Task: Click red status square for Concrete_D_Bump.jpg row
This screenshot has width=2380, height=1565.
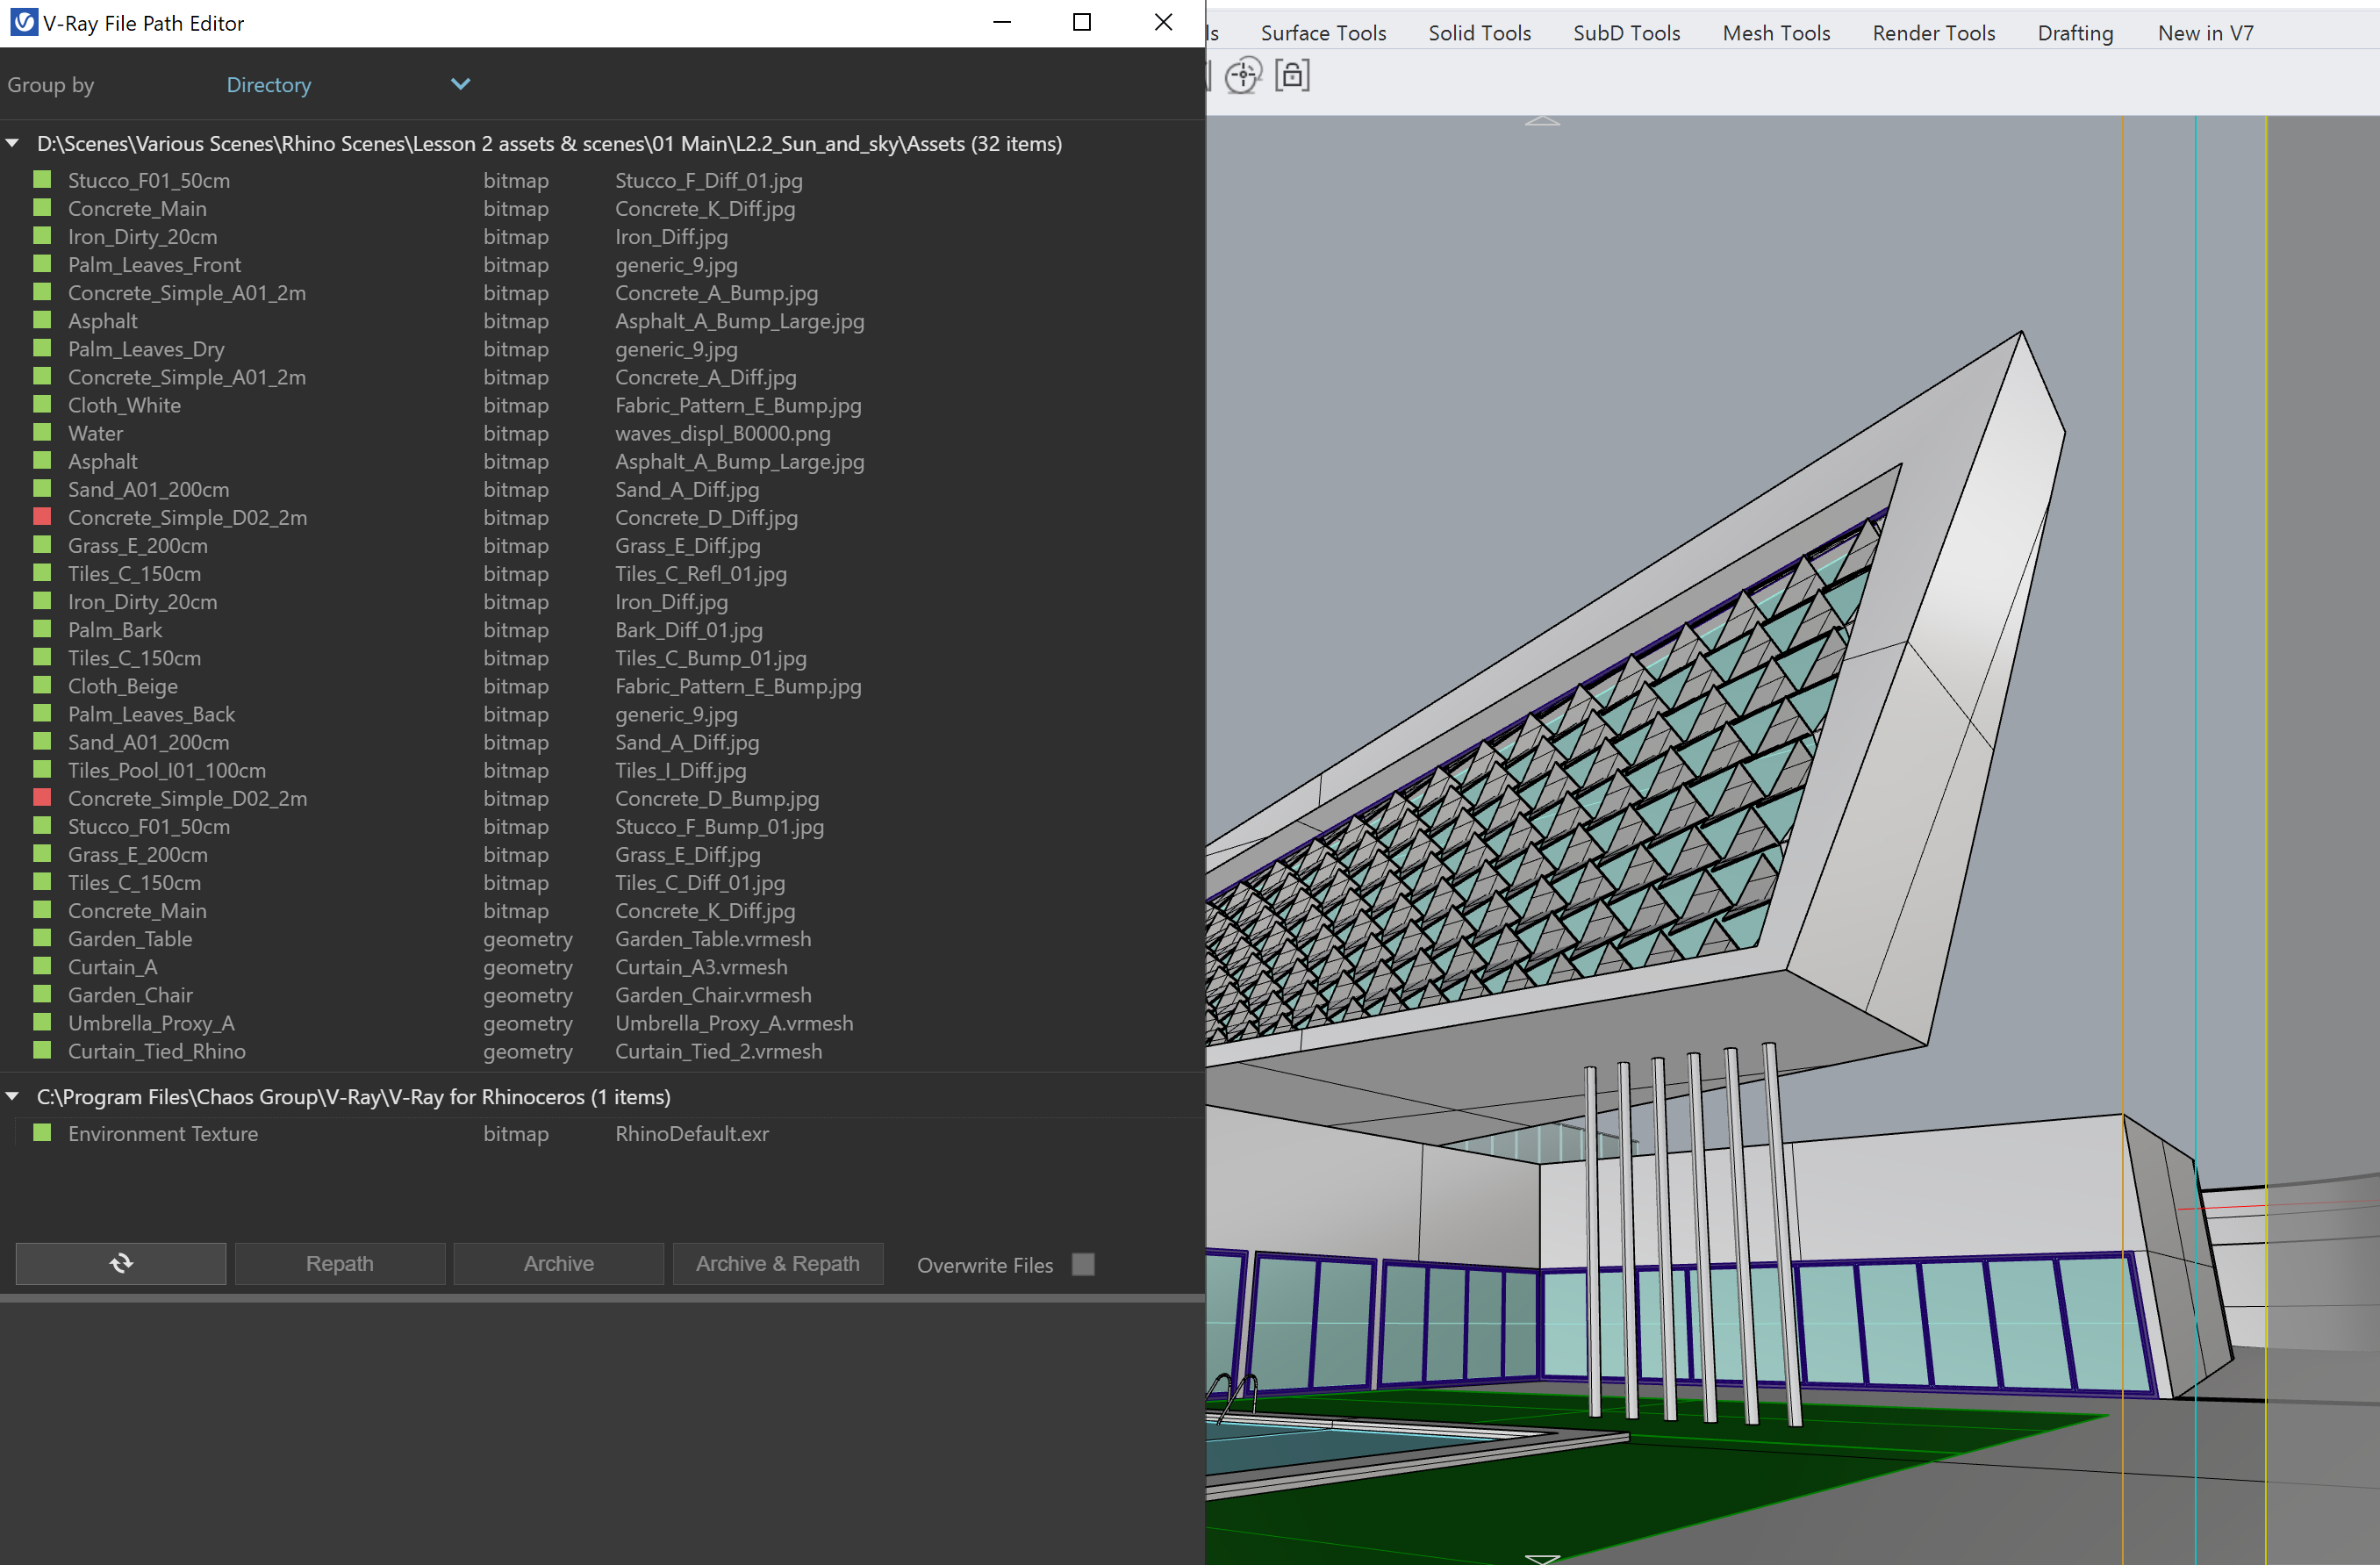Action: pyautogui.click(x=42, y=797)
